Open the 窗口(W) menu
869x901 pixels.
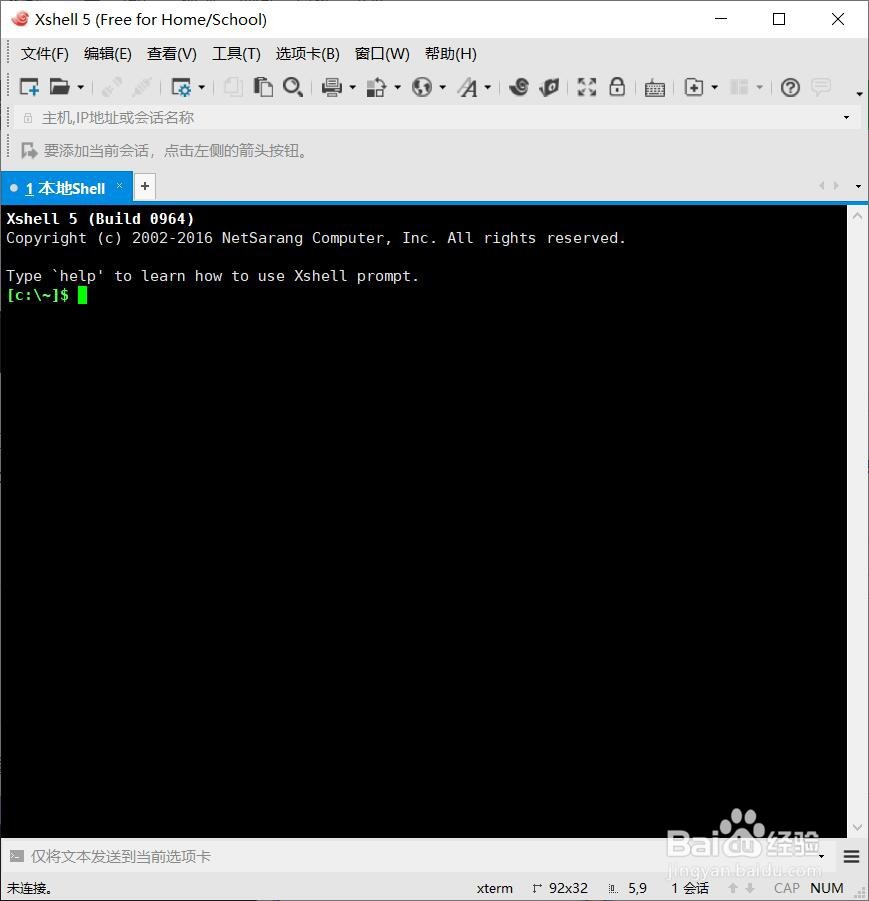click(382, 54)
